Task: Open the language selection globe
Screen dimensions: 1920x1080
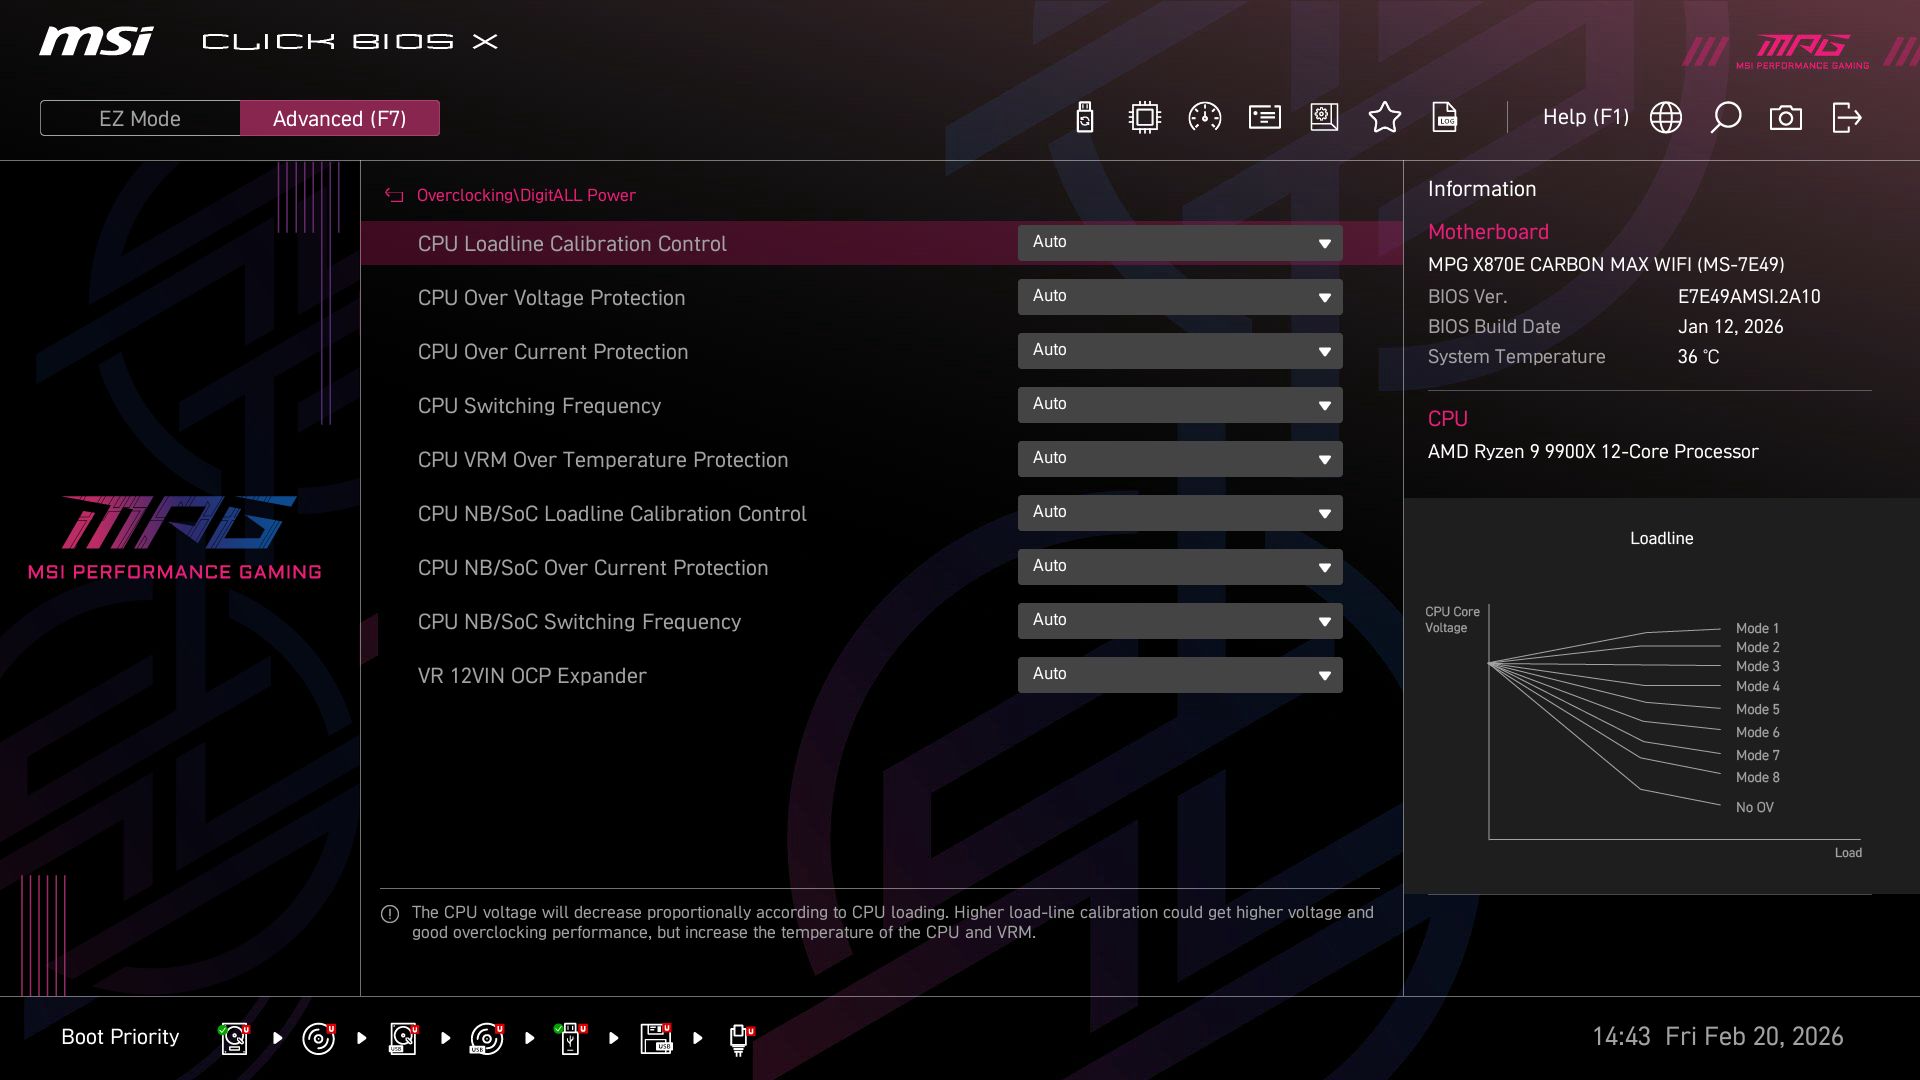Action: pos(1664,117)
